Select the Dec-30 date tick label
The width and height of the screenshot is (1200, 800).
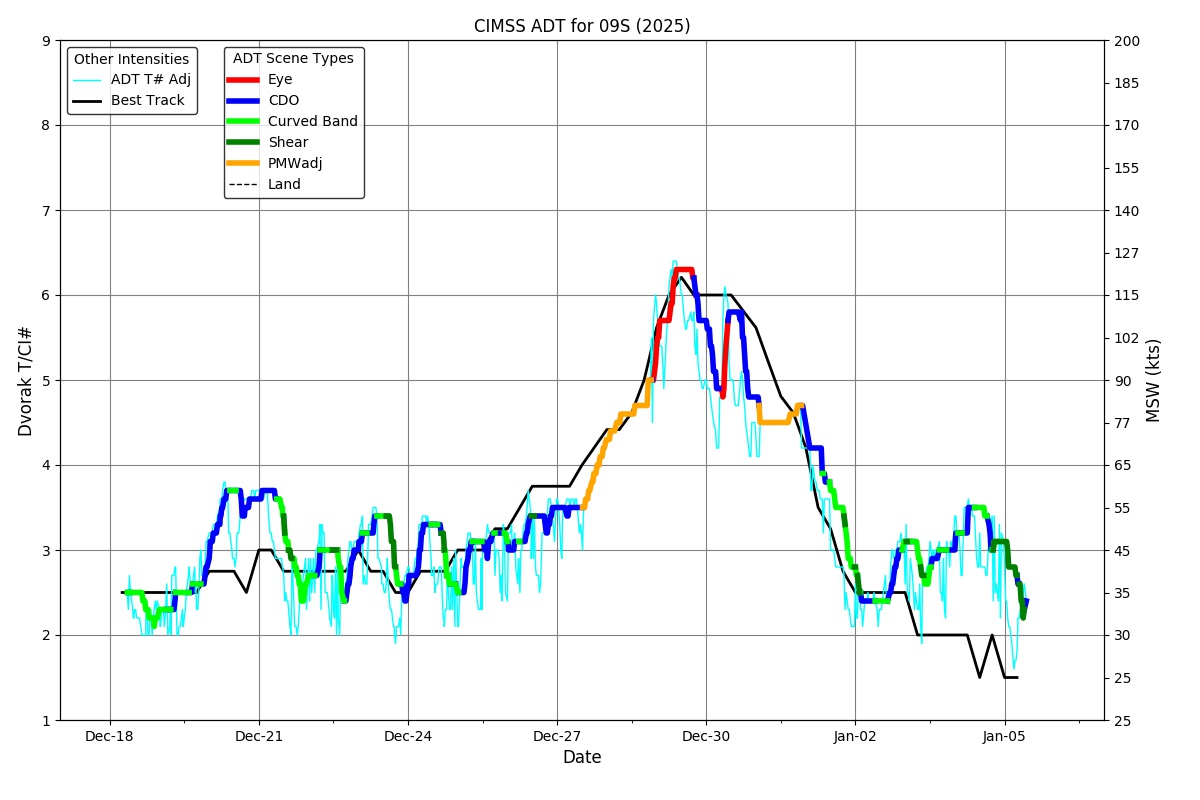click(x=706, y=737)
